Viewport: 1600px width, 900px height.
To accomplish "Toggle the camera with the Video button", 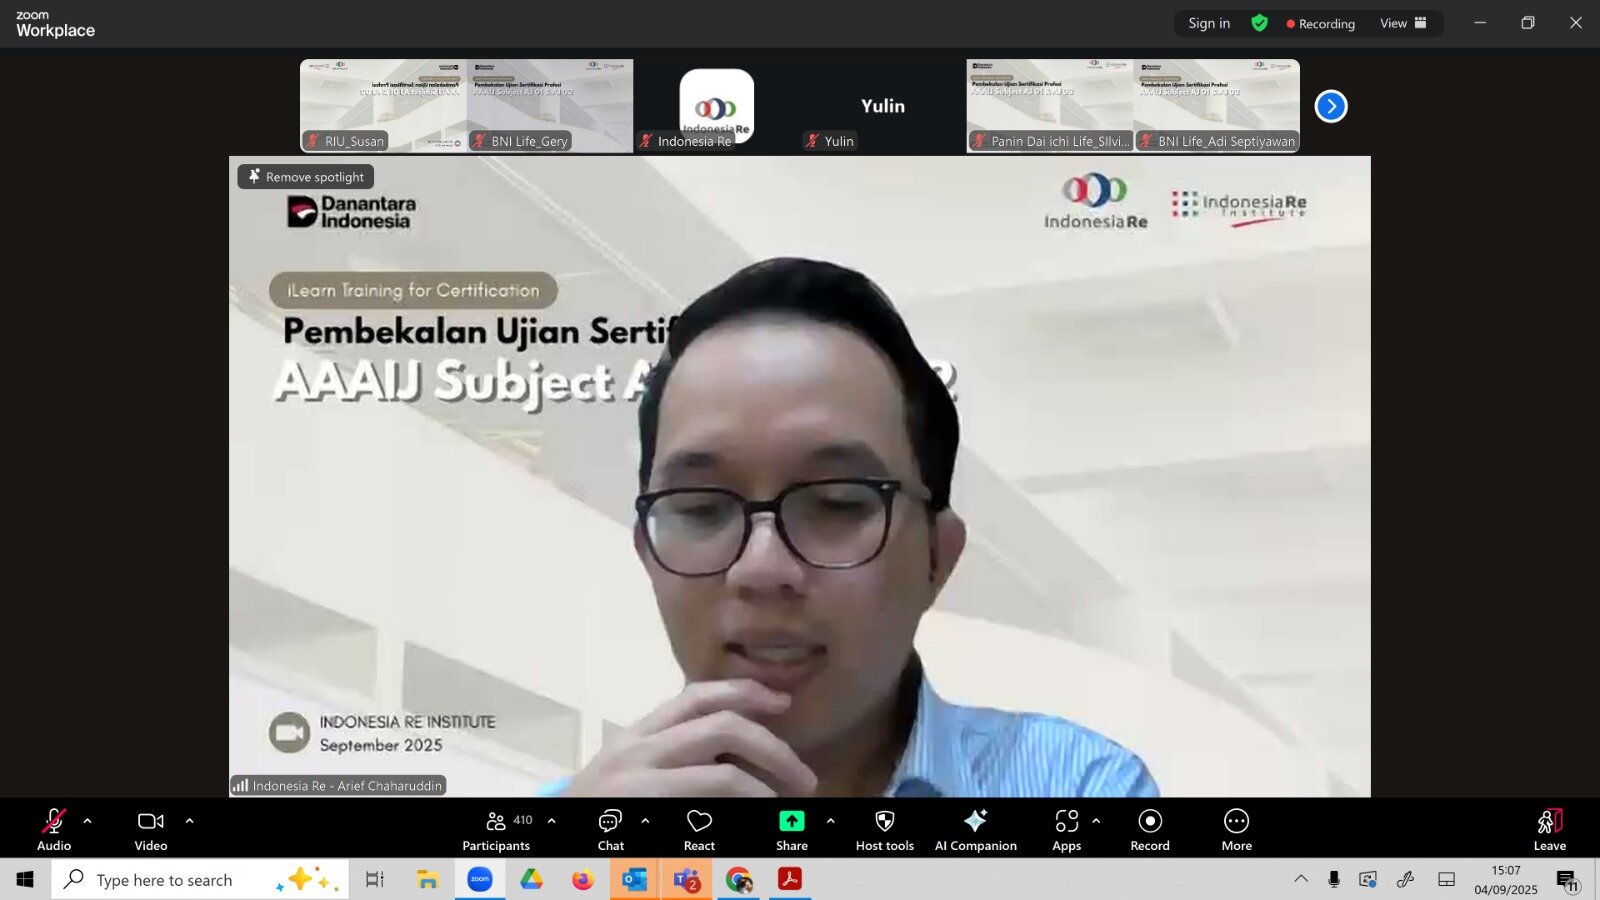I will tap(151, 829).
